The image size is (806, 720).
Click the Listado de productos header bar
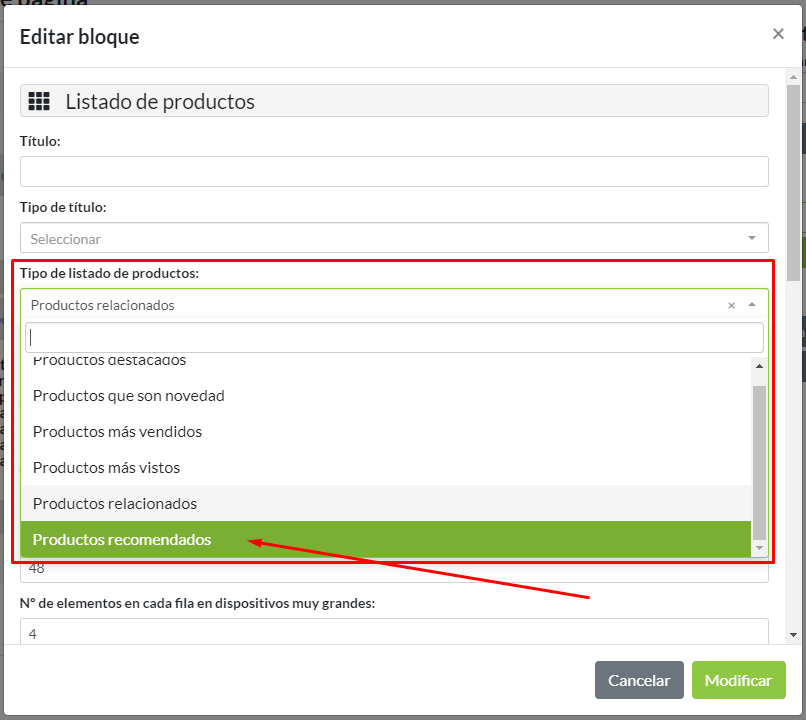click(394, 100)
